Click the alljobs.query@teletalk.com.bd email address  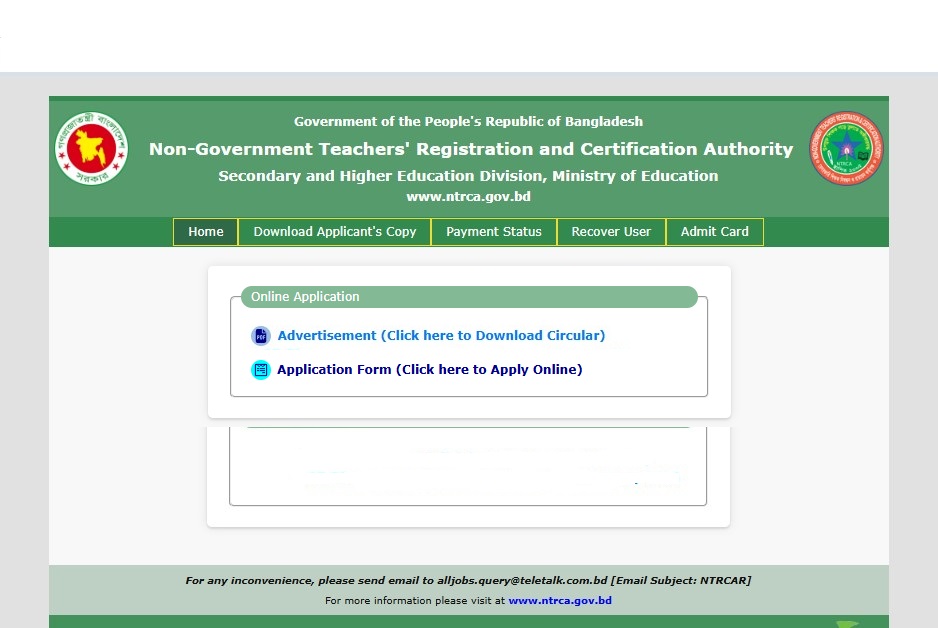(522, 580)
